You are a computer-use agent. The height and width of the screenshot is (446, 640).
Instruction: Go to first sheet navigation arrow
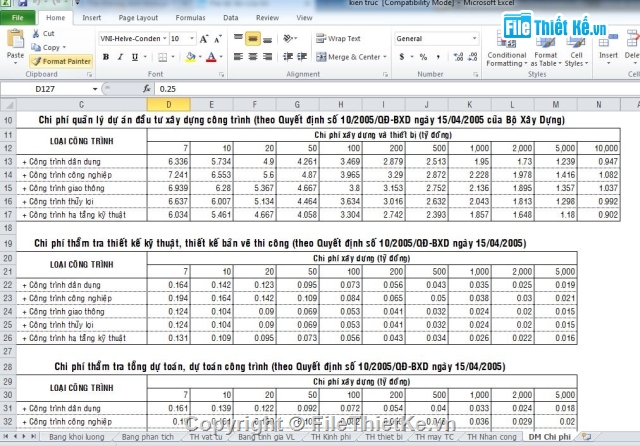pyautogui.click(x=6, y=437)
